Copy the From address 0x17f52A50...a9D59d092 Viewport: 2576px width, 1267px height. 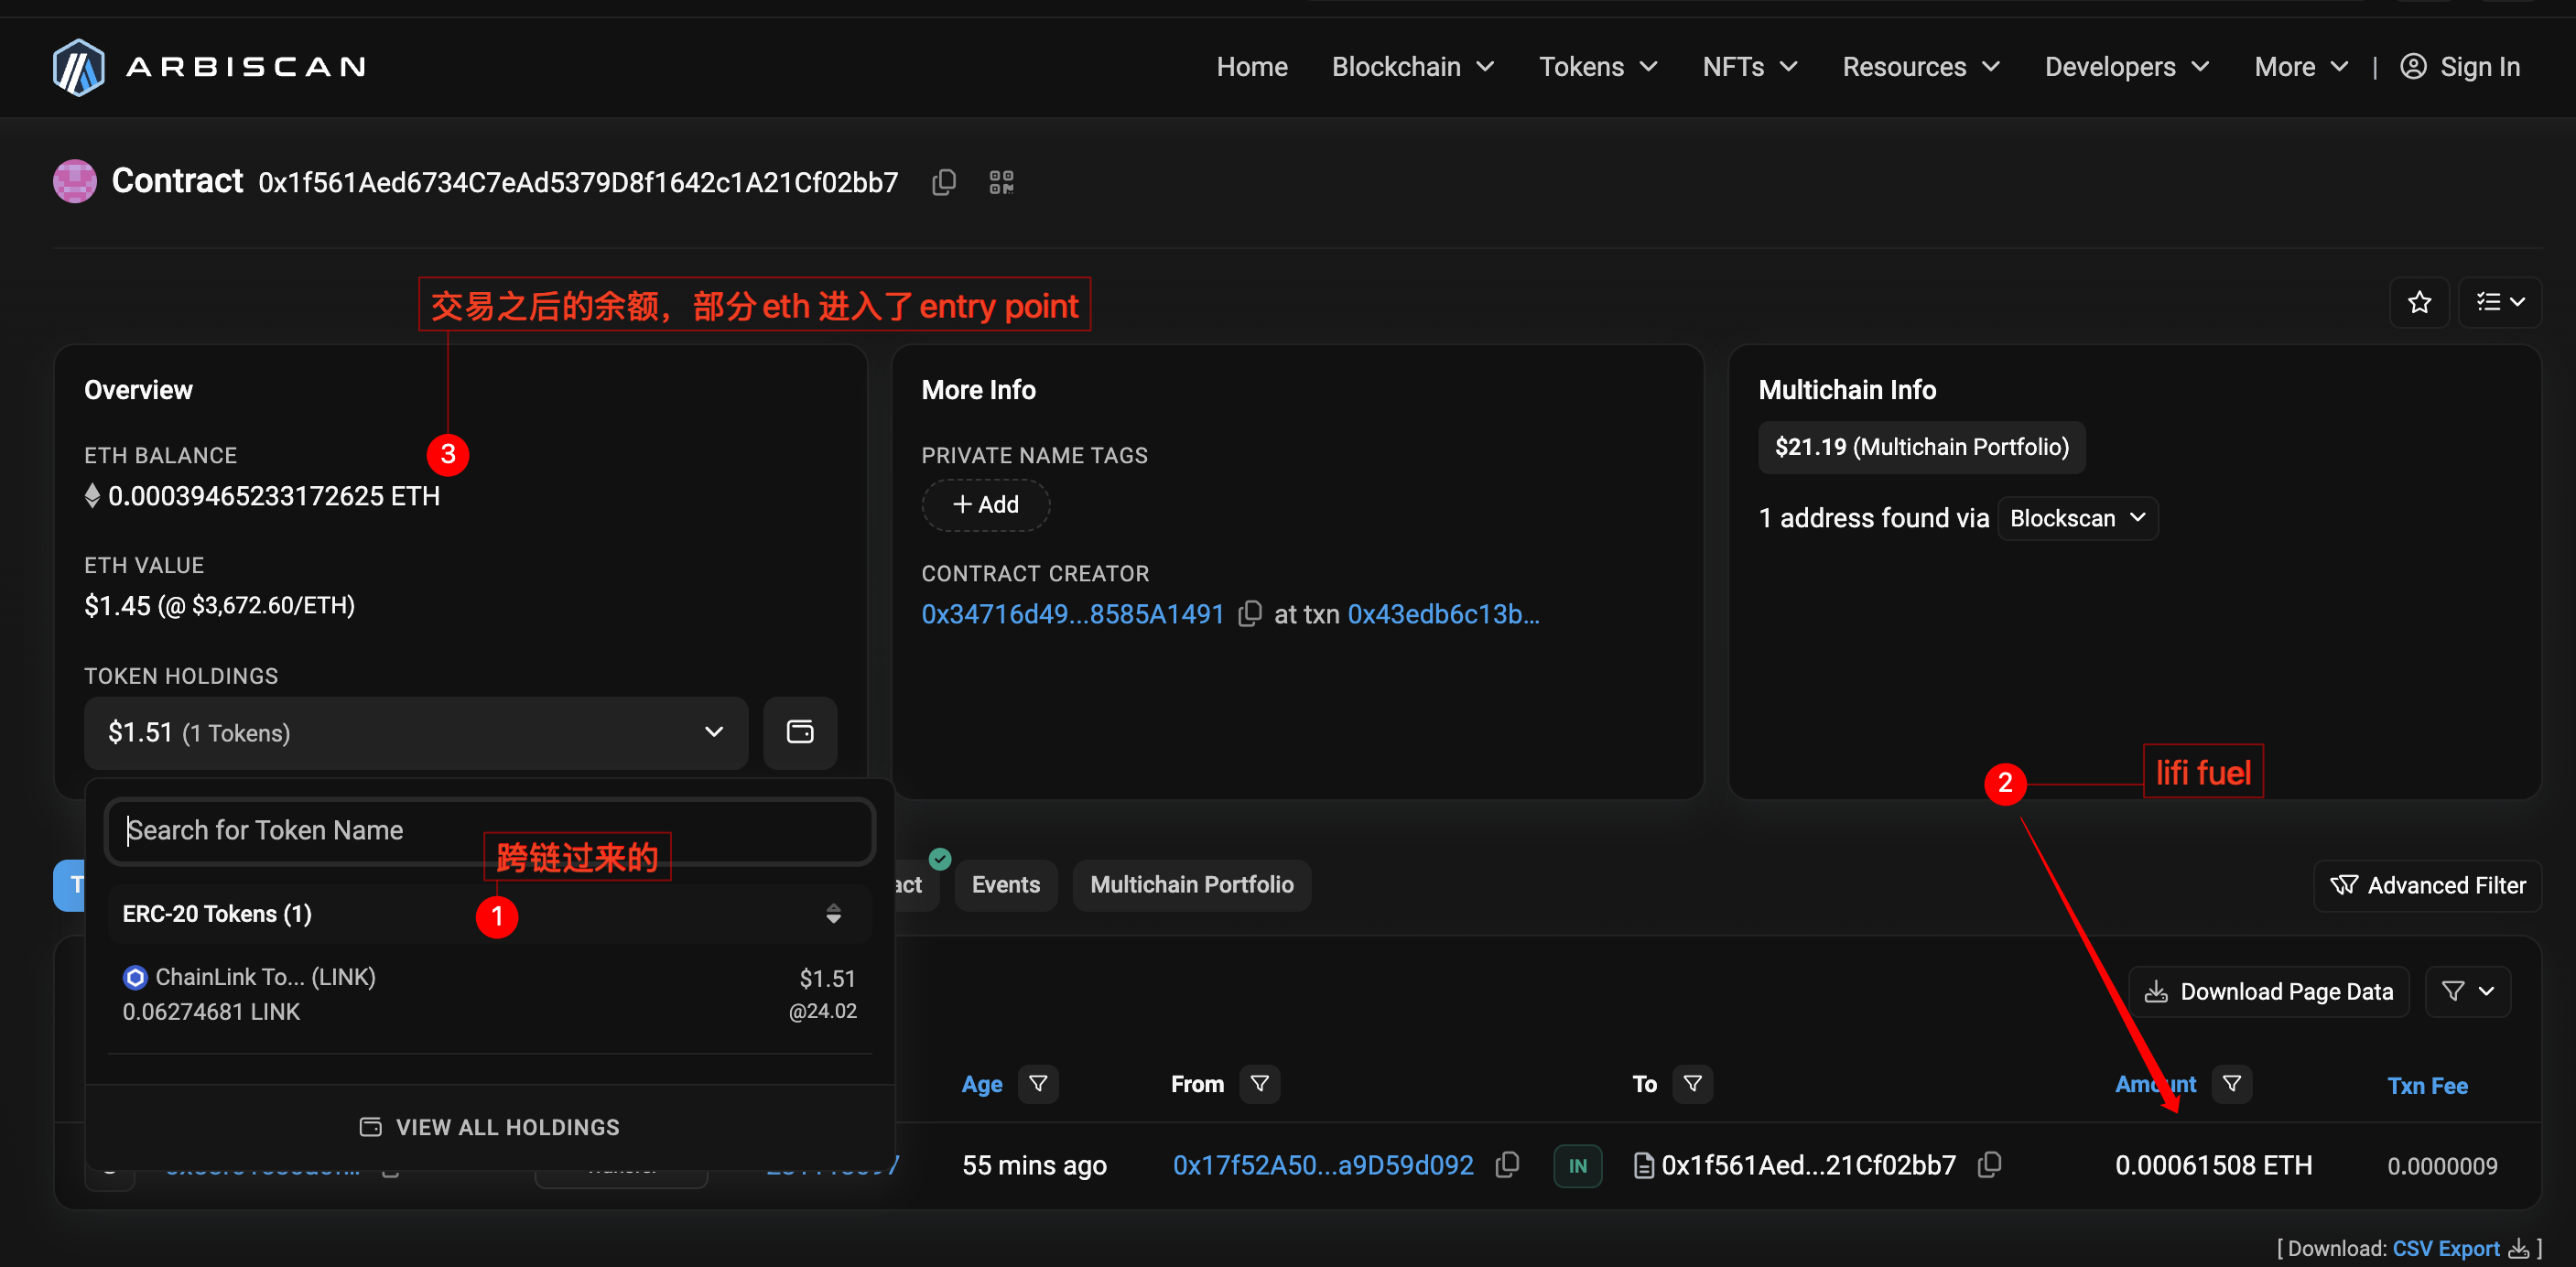click(1507, 1164)
